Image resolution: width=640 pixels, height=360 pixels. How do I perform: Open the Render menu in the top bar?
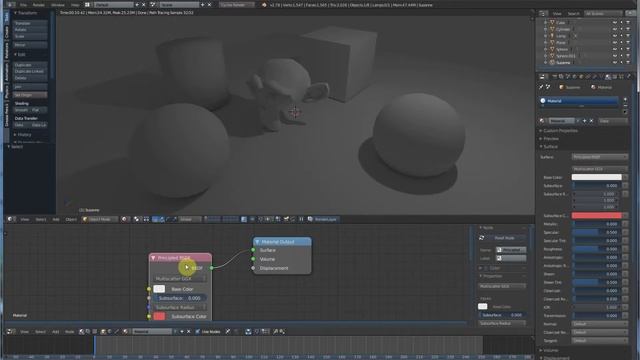point(38,5)
